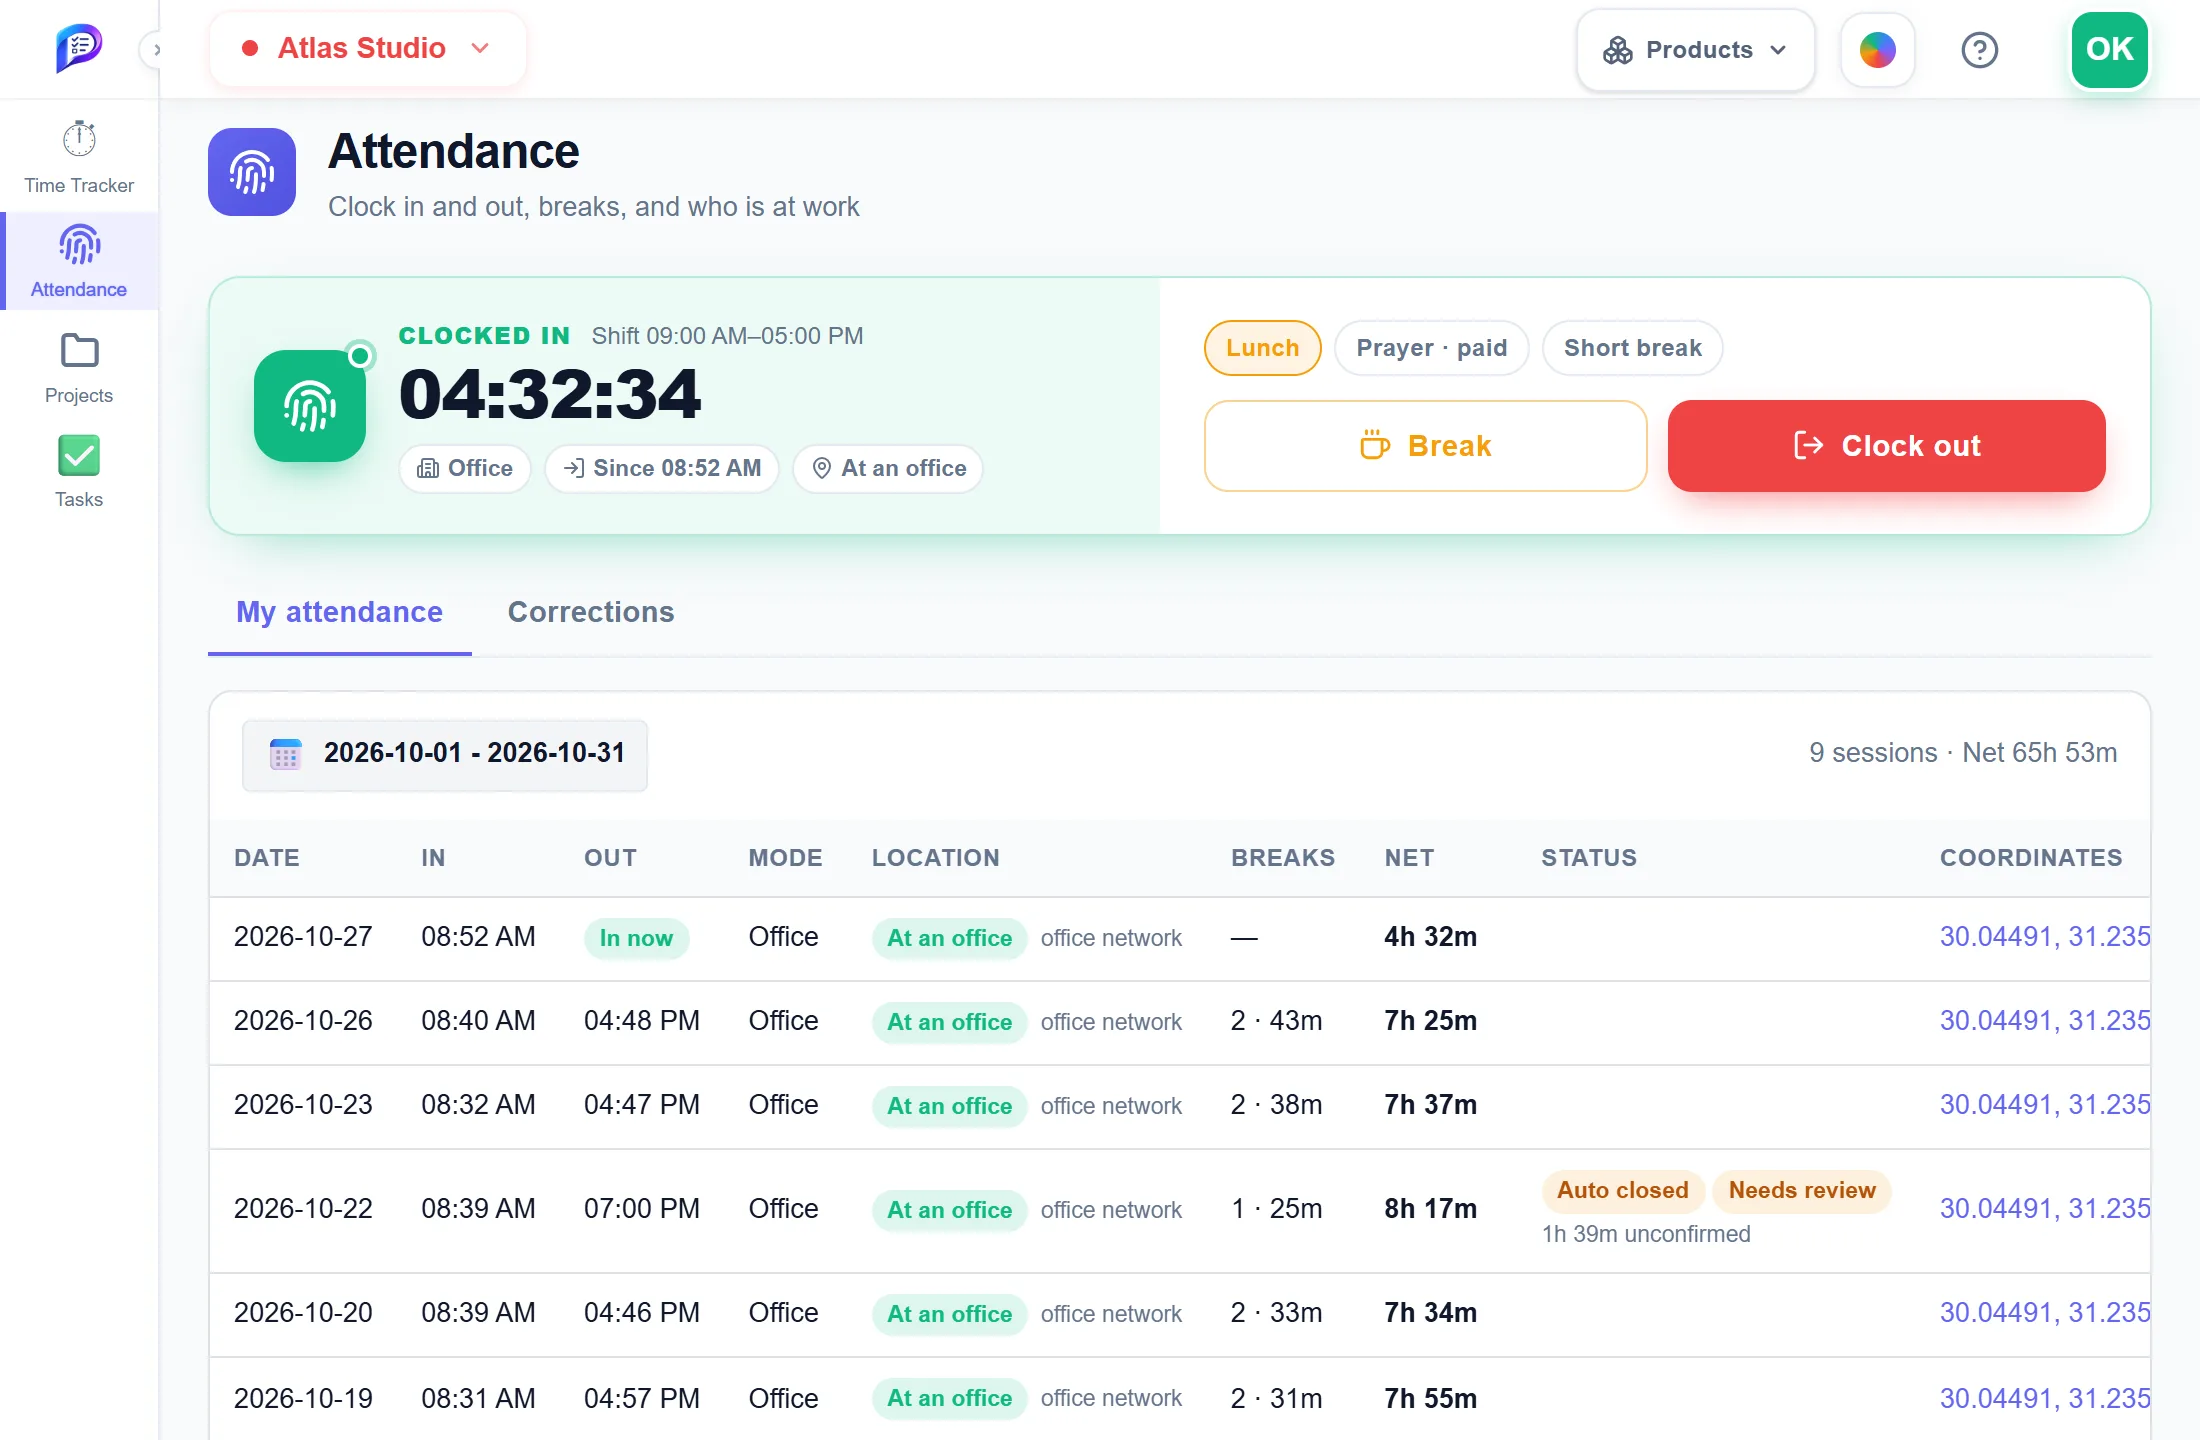Open the 2026-10-01 - 2026-10-31 date range picker
Viewport: 2200px width, 1440px height.
(x=445, y=754)
